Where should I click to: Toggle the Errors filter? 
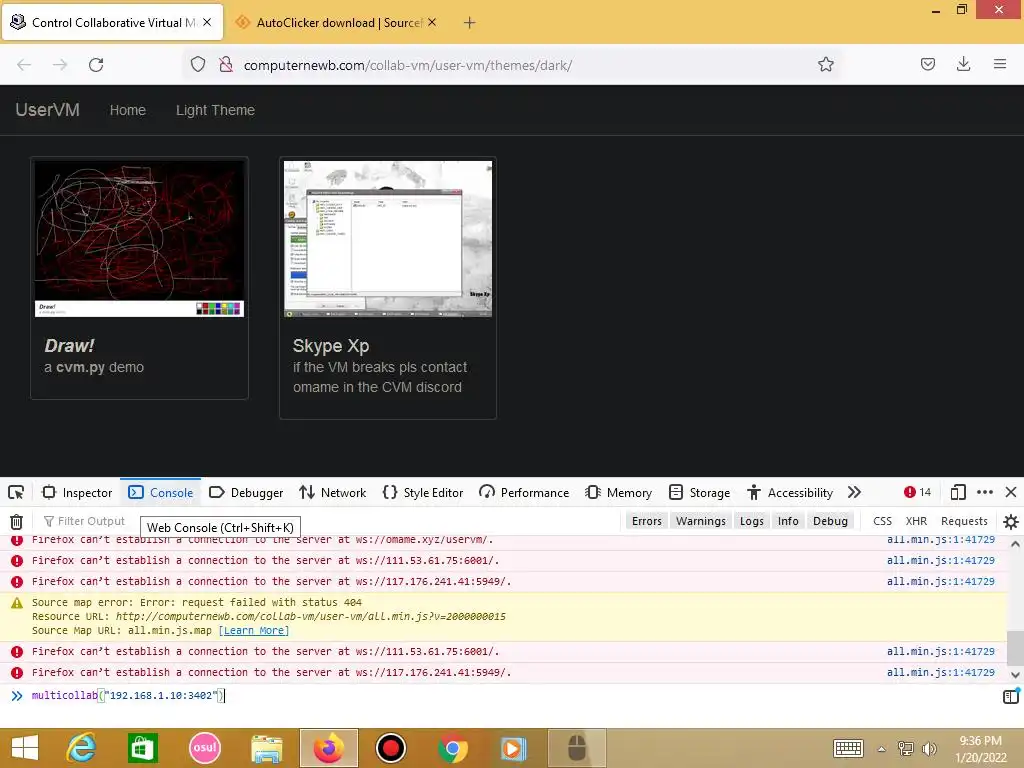(x=647, y=520)
